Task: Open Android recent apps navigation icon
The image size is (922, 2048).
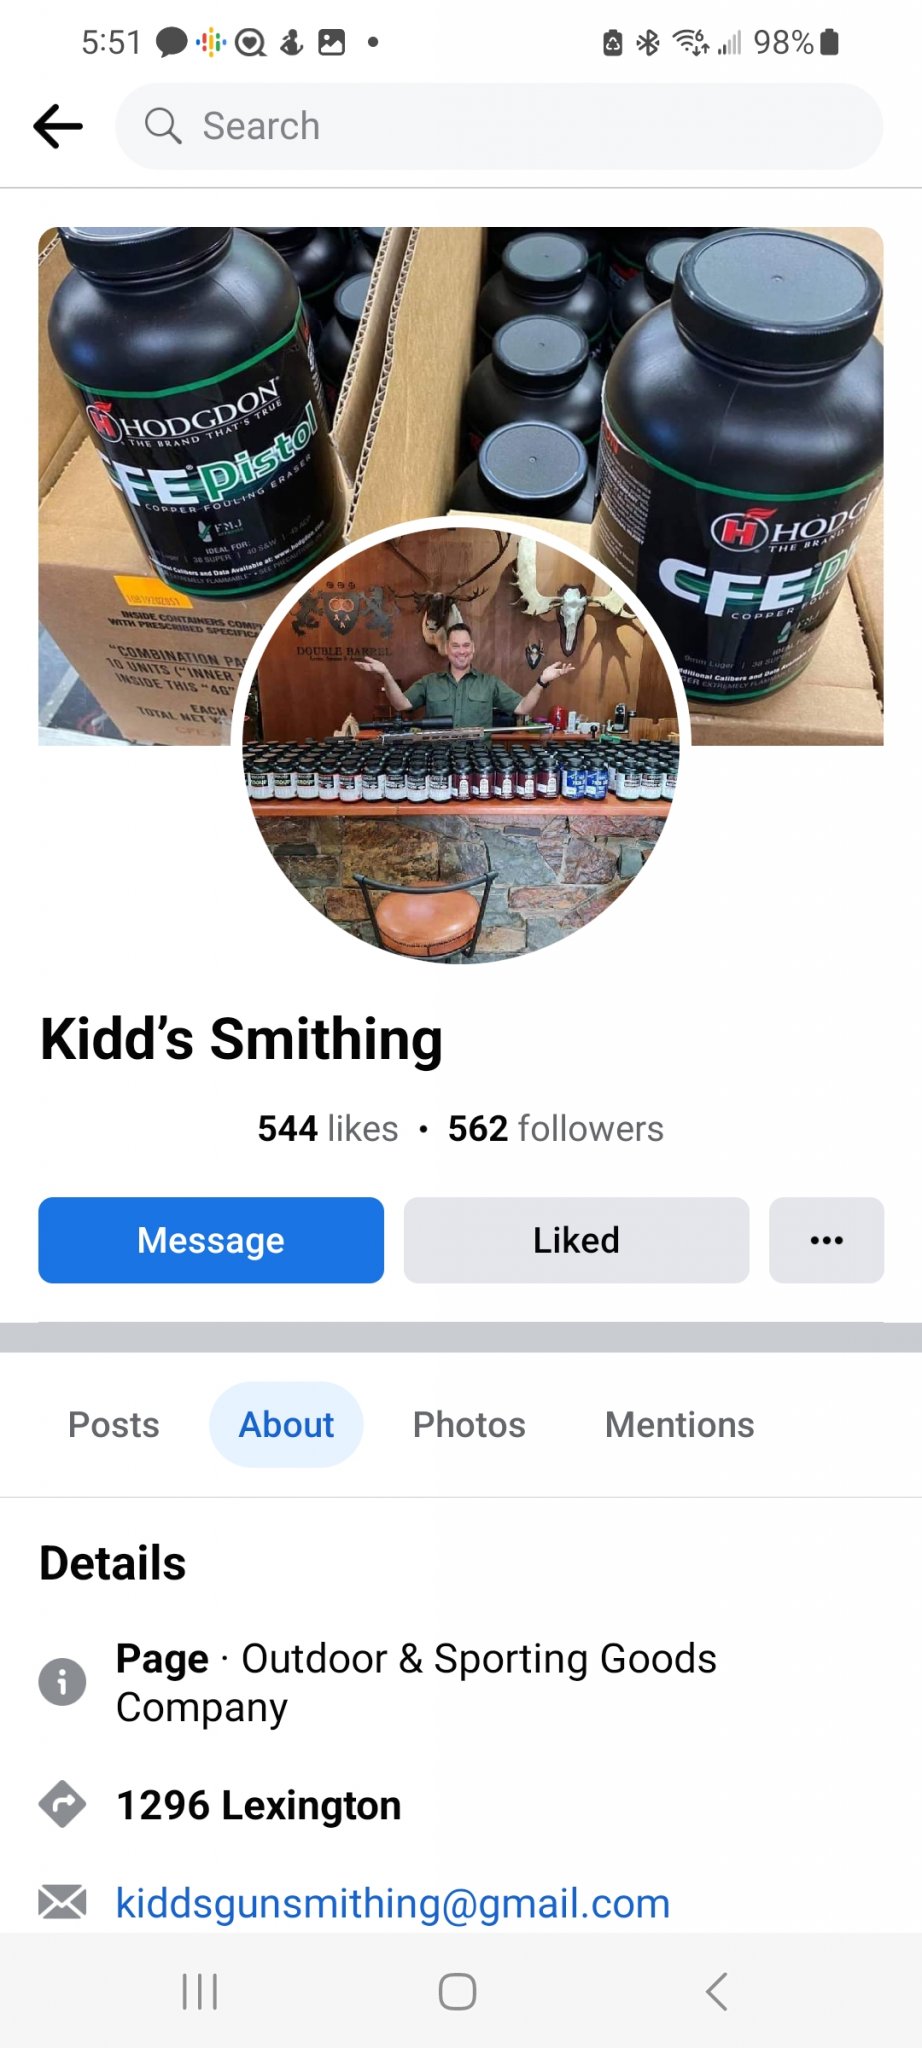Action: [200, 1991]
